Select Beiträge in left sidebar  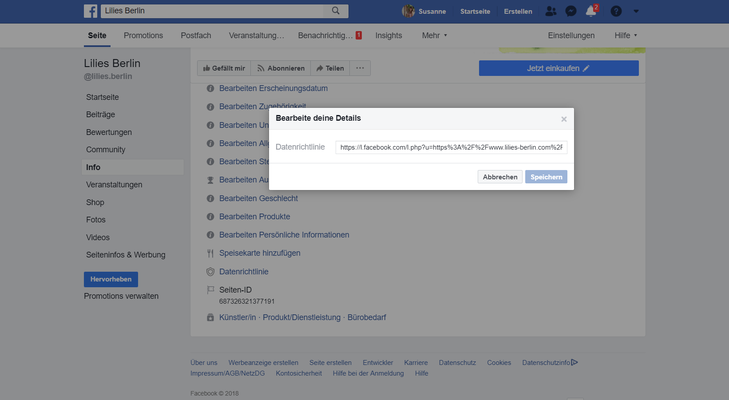(x=100, y=114)
